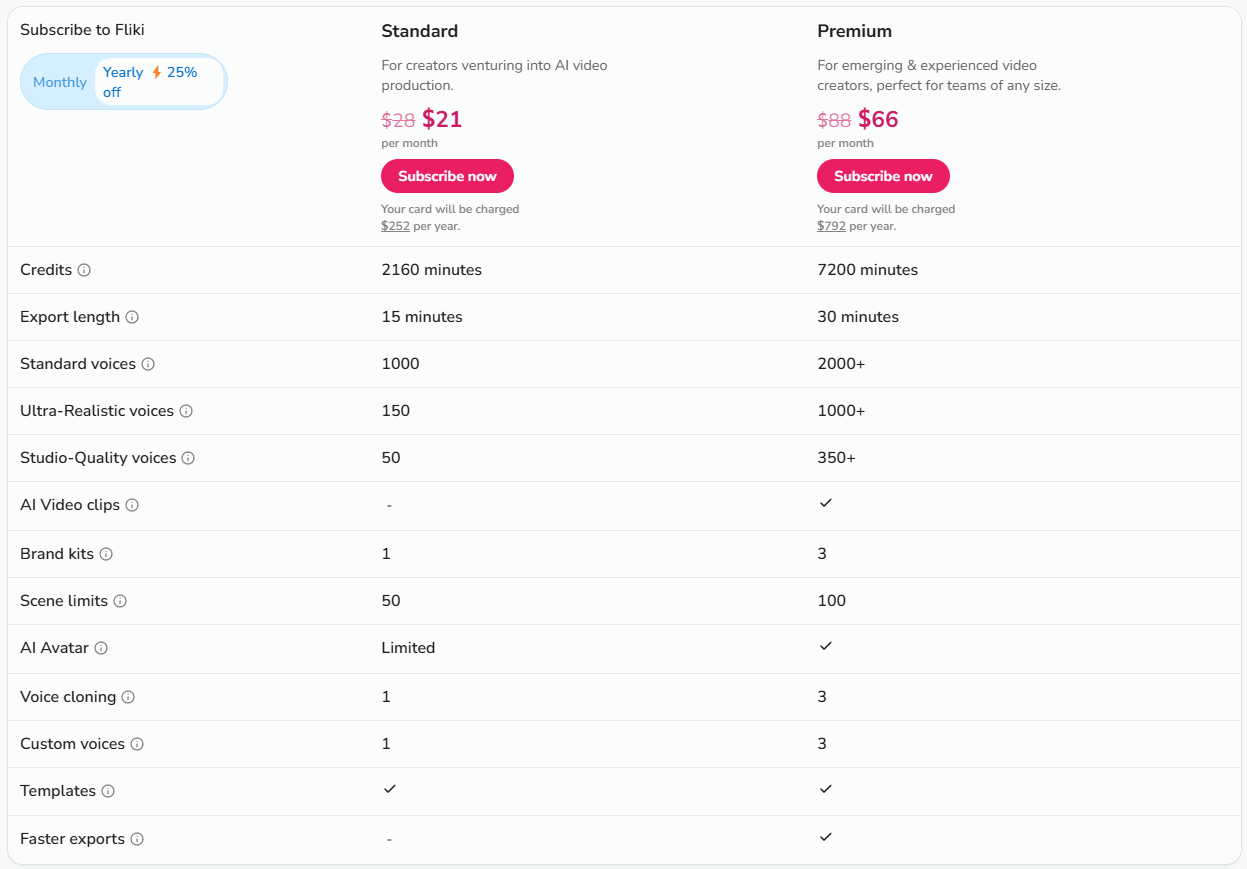The image size is (1247, 869).
Task: Click Templates info icon
Action: click(x=108, y=791)
